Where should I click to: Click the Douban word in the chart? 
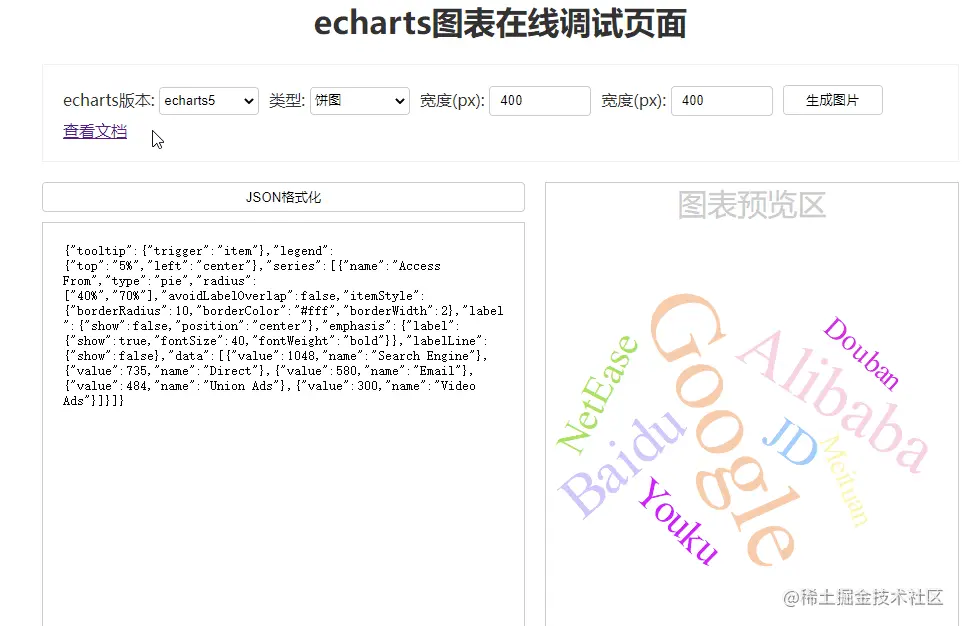pyautogui.click(x=861, y=353)
